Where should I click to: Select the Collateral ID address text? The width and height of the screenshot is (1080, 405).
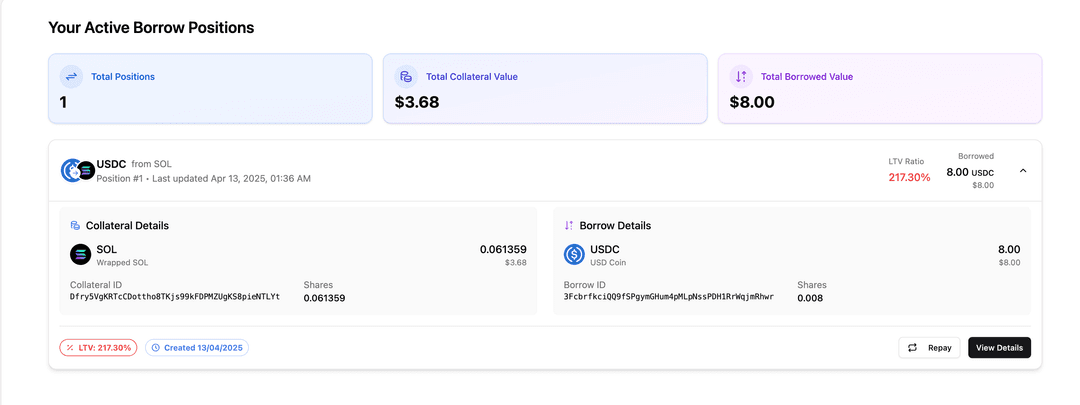[175, 297]
